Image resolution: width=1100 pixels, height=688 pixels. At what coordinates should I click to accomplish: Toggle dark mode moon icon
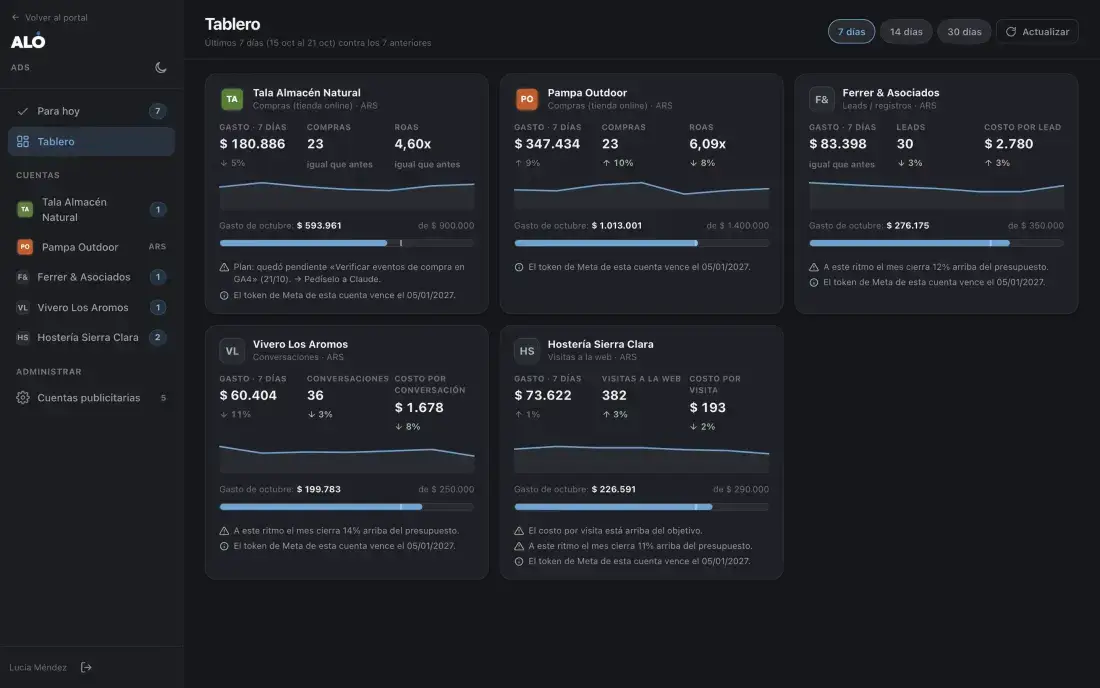pyautogui.click(x=161, y=67)
